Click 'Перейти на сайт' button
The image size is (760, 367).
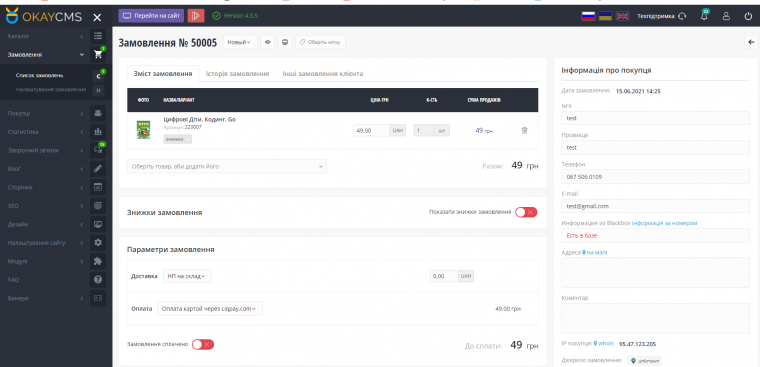pyautogui.click(x=151, y=16)
